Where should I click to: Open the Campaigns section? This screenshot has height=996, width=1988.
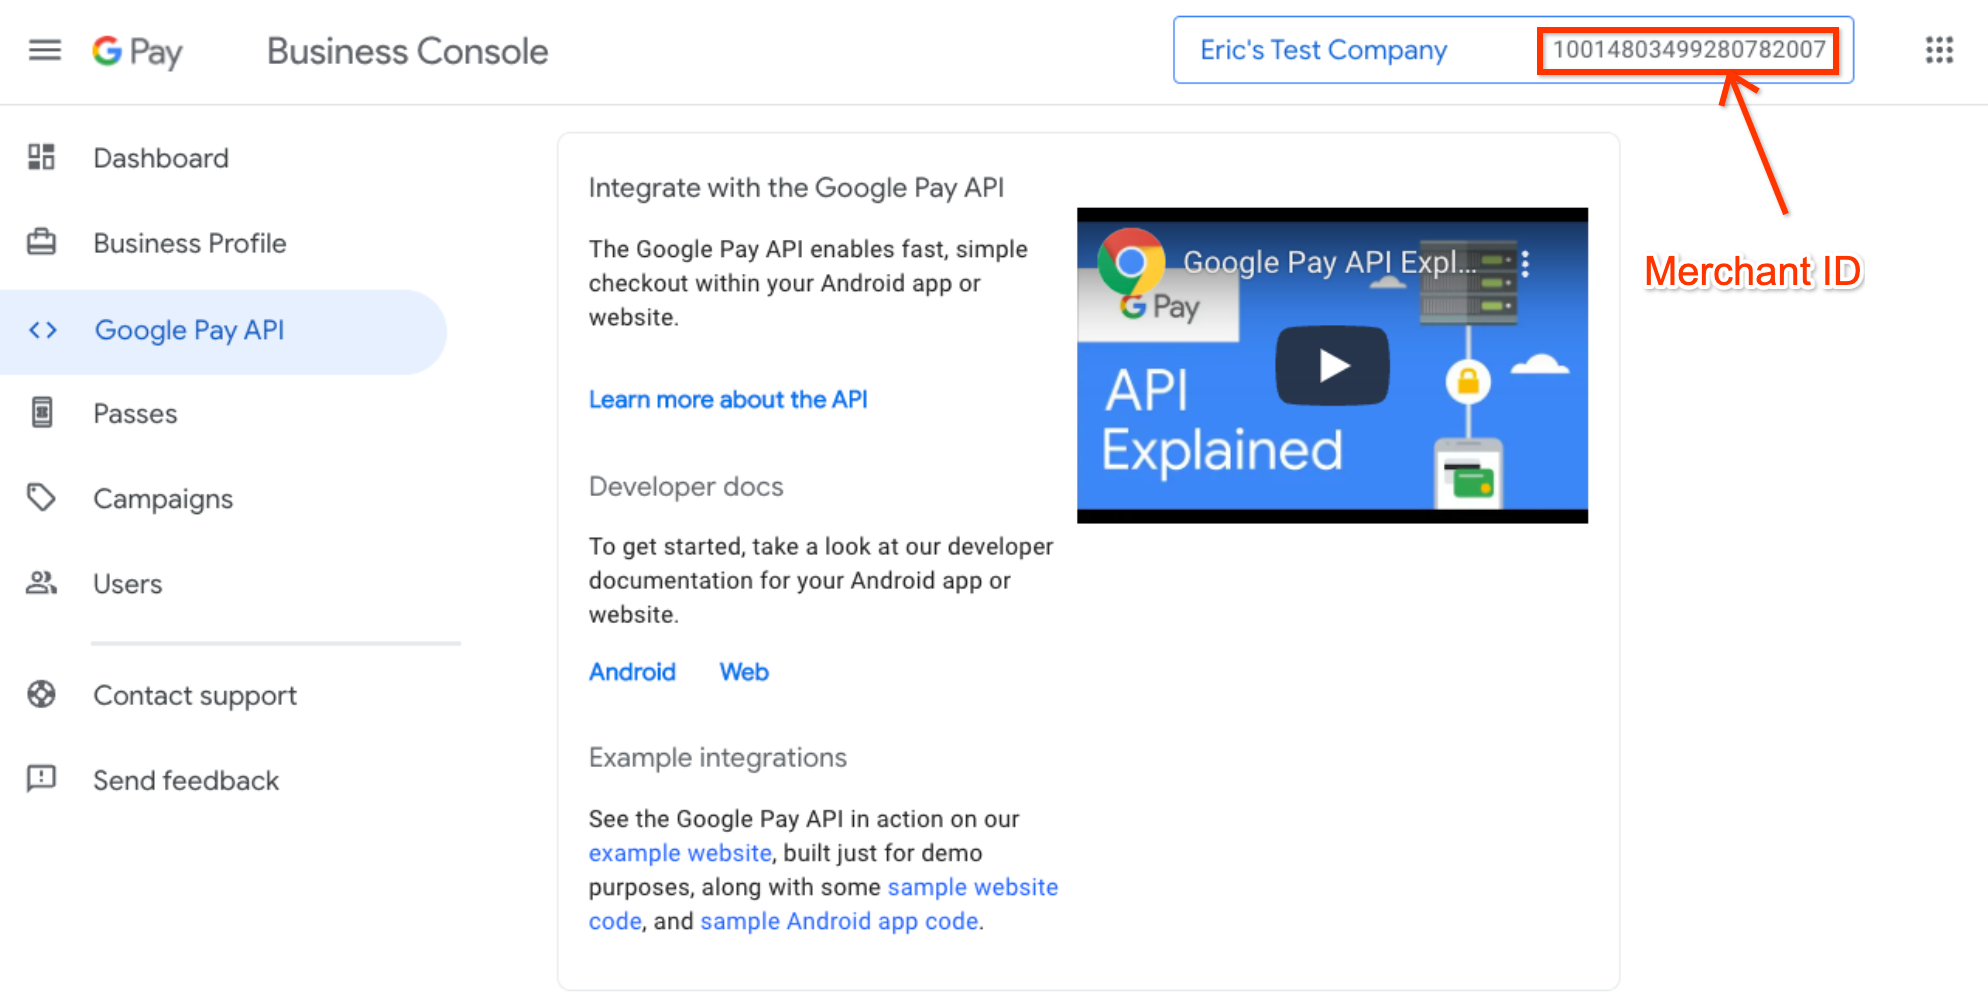163,499
